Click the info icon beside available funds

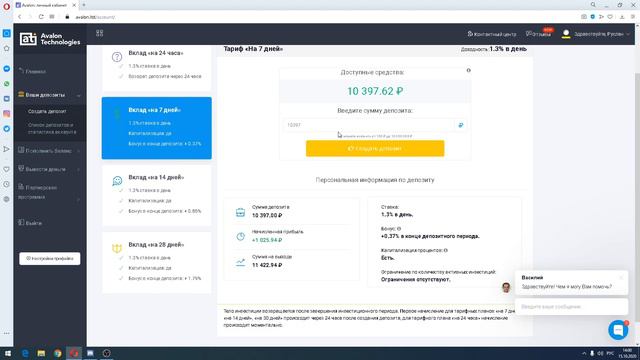click(x=469, y=70)
